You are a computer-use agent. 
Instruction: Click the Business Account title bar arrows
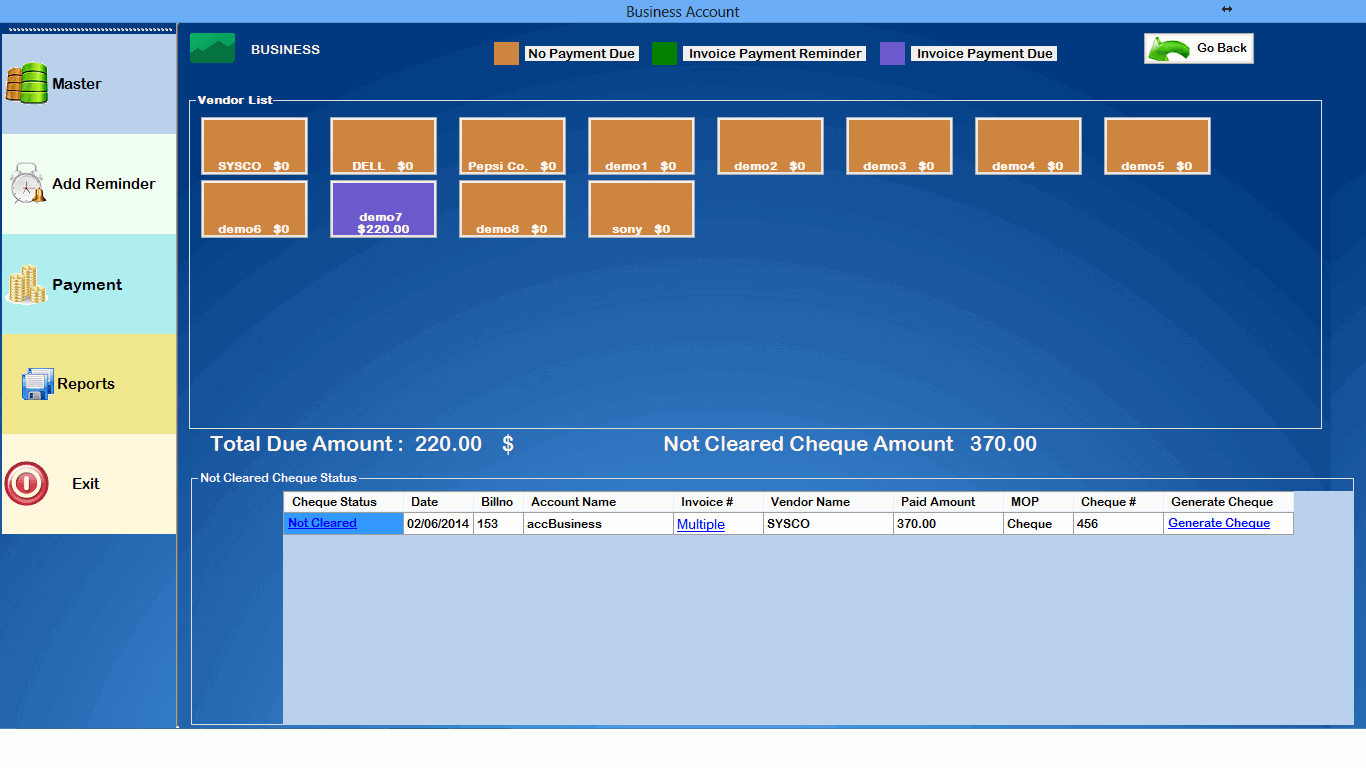[x=1226, y=11]
